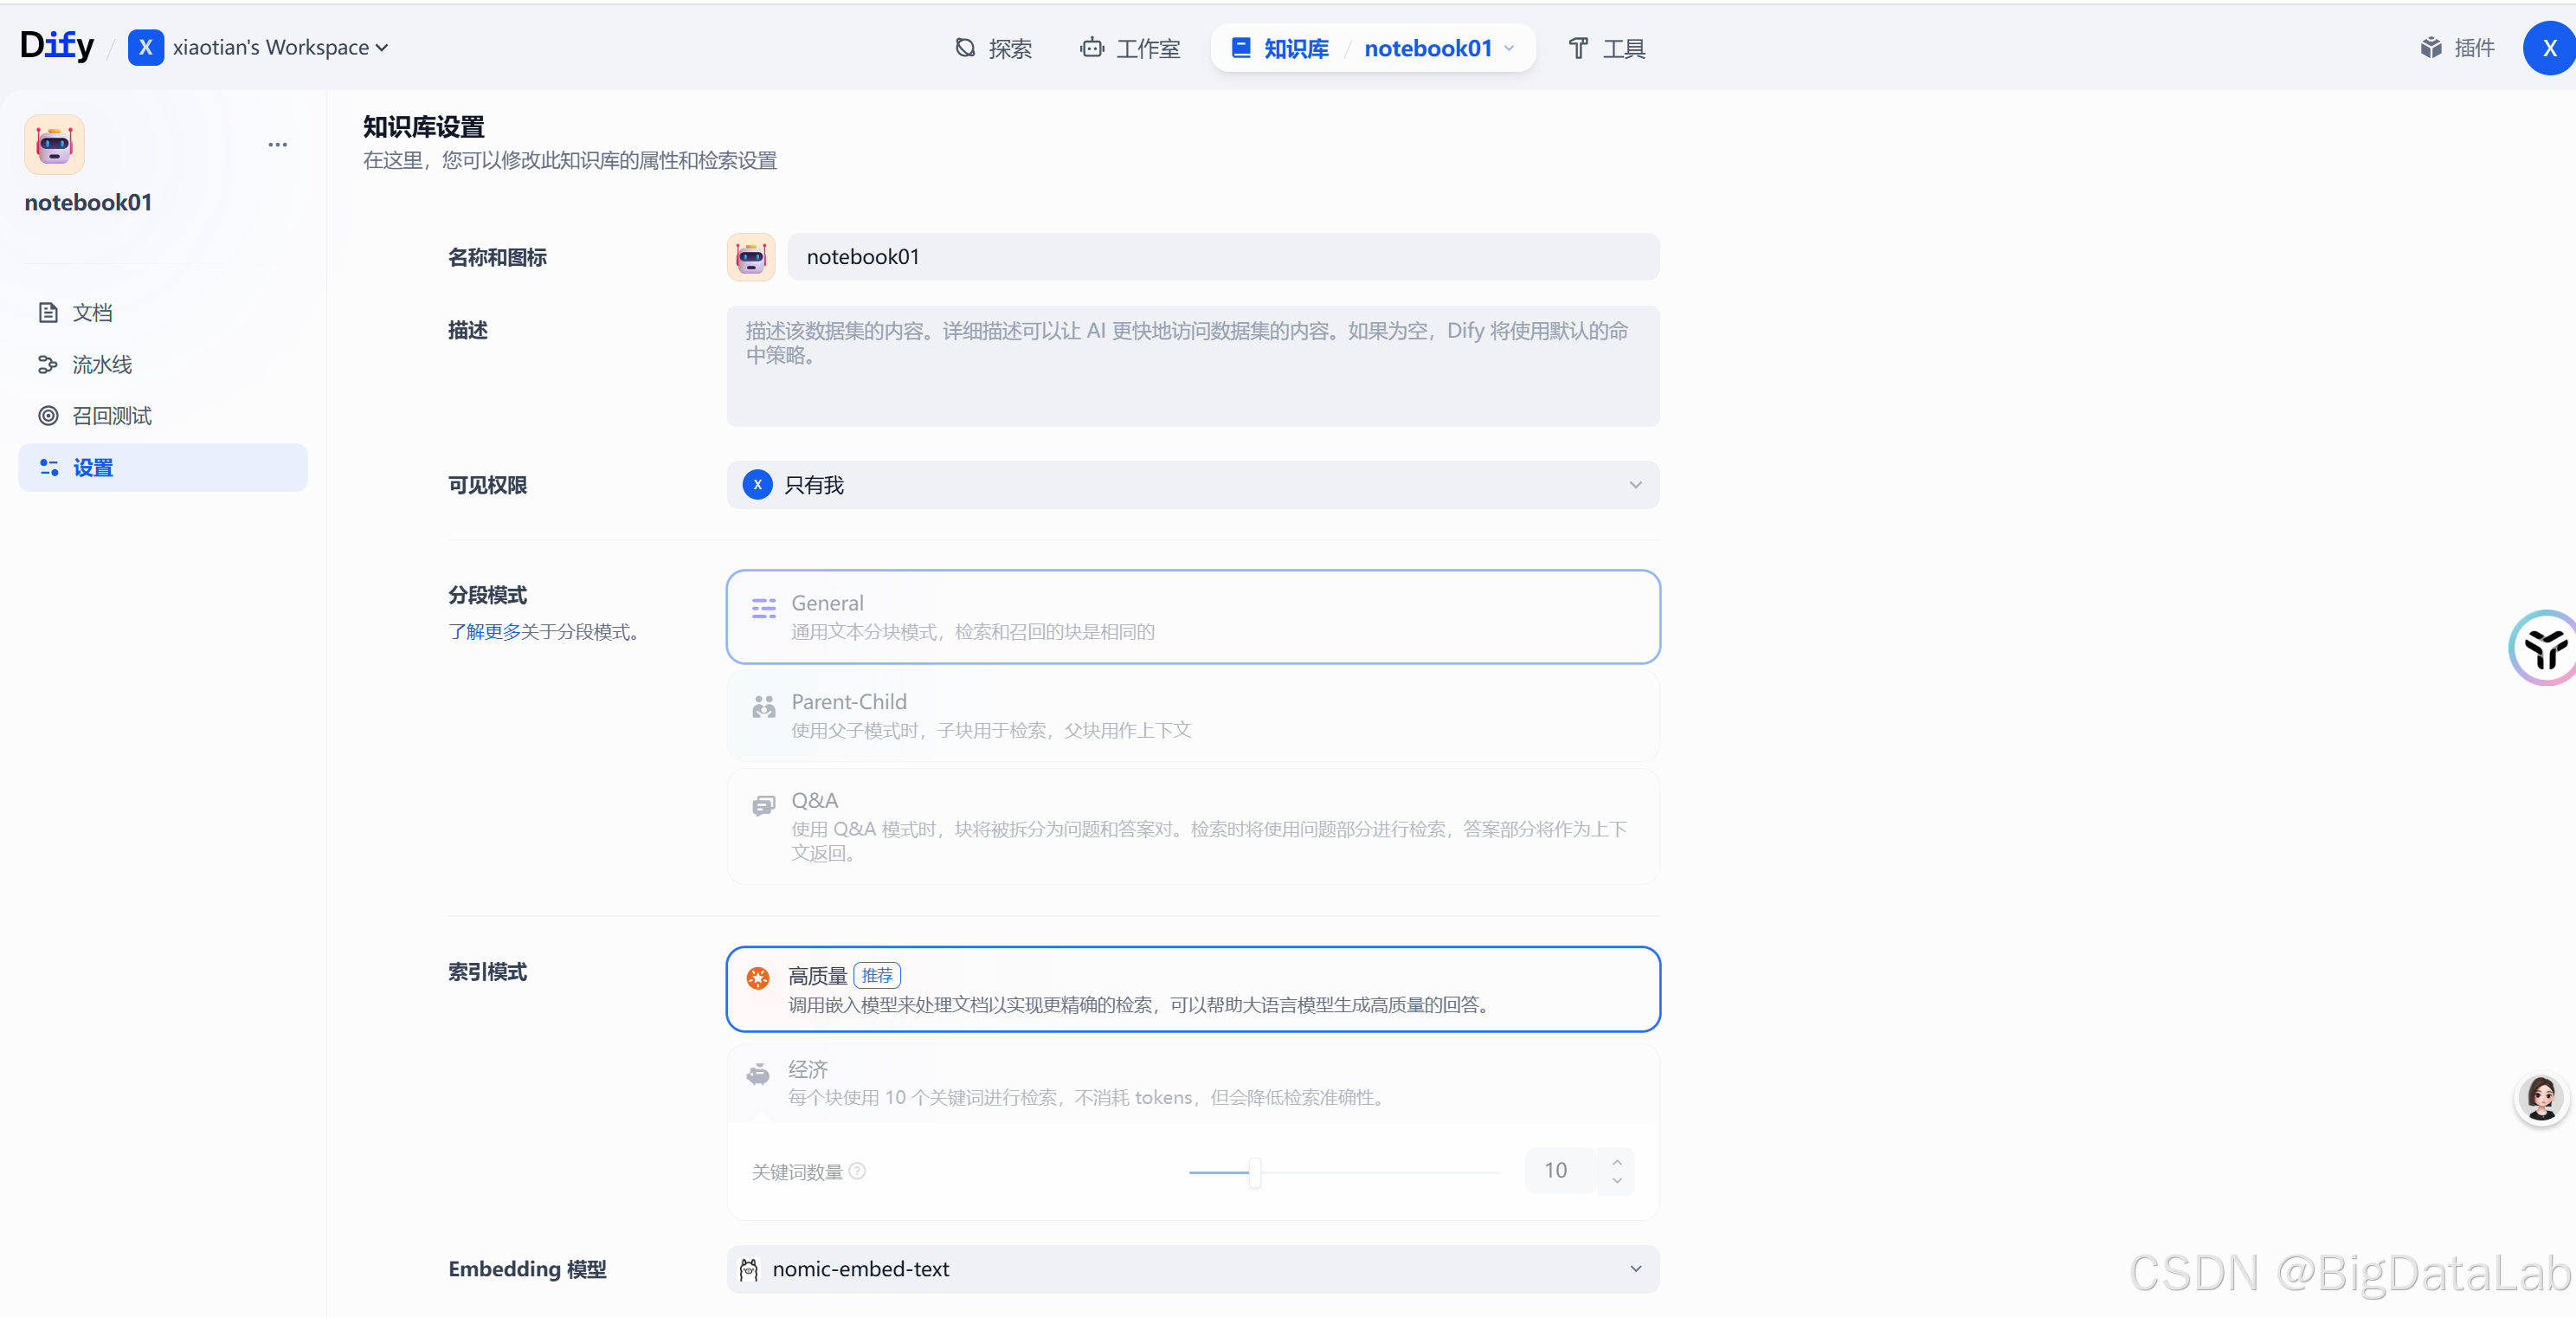Click the 关键词数量 slider handle
Image resolution: width=2576 pixels, height=1317 pixels.
pyautogui.click(x=1254, y=1172)
